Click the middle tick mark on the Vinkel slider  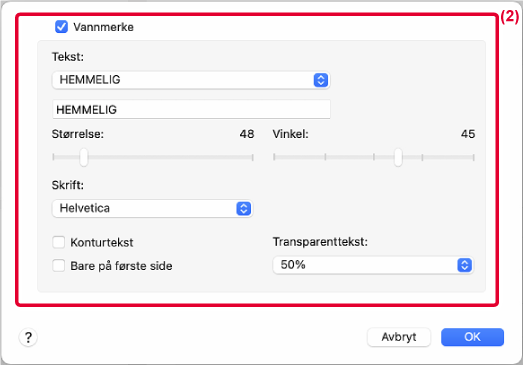(374, 157)
